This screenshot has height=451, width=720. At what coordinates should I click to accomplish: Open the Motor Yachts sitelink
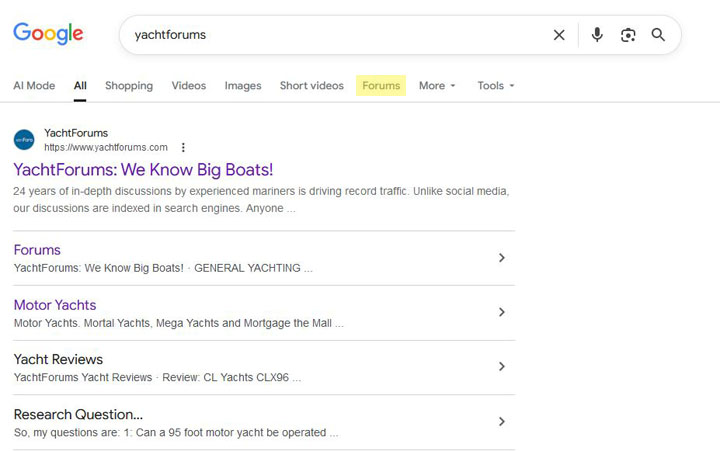click(x=55, y=305)
